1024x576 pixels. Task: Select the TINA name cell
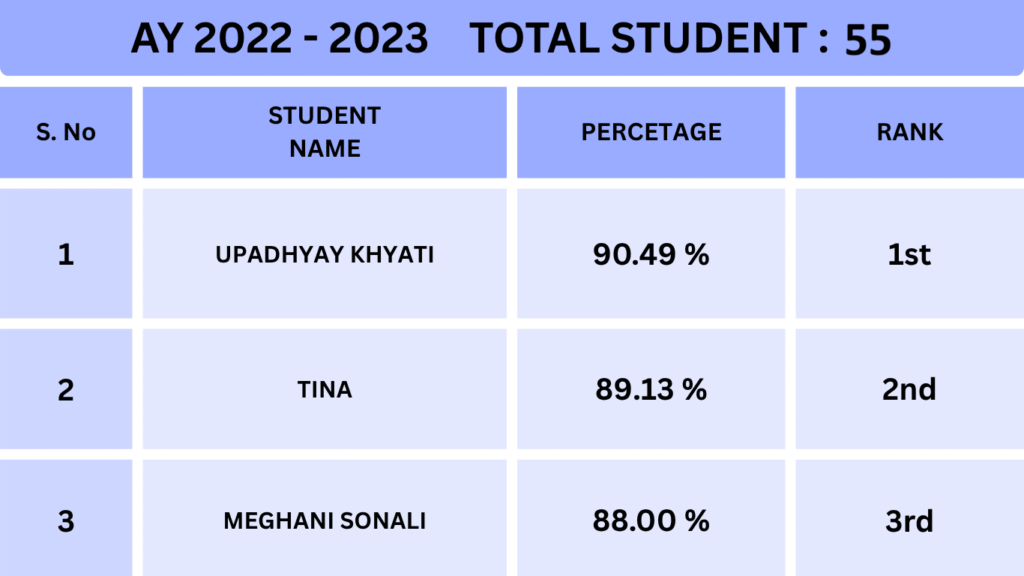tap(325, 389)
